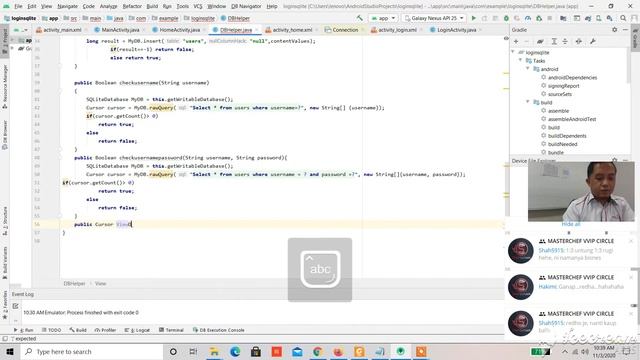Click the Make Project hammer icon
Screen dimensions: 640x360
tap(360, 18)
